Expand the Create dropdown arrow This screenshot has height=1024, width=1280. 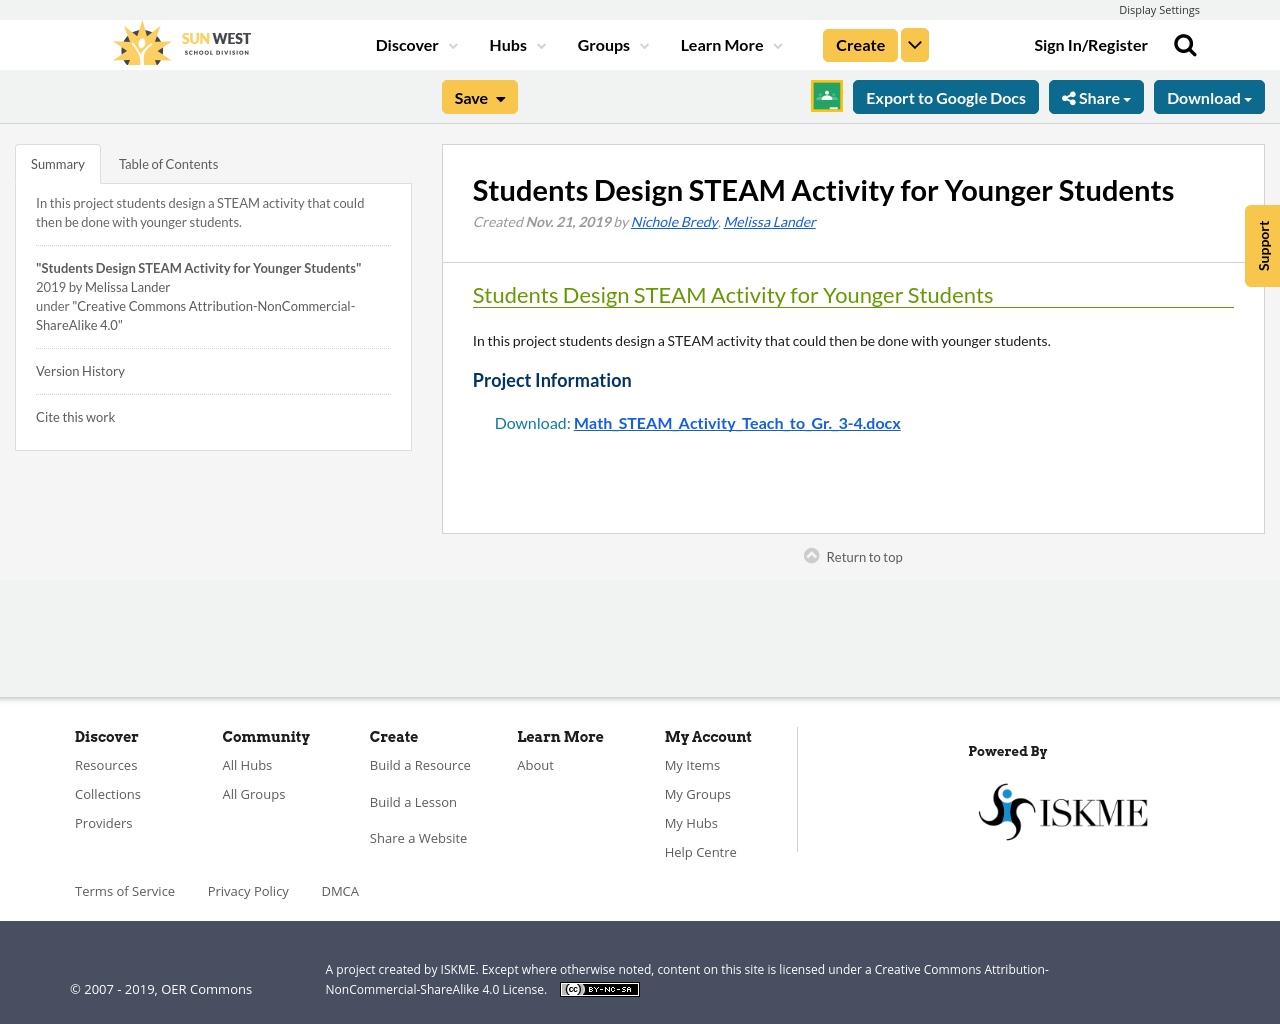914,44
